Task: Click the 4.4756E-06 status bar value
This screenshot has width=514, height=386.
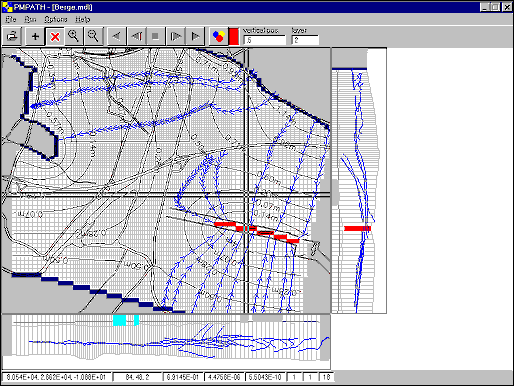Action: pyautogui.click(x=224, y=377)
